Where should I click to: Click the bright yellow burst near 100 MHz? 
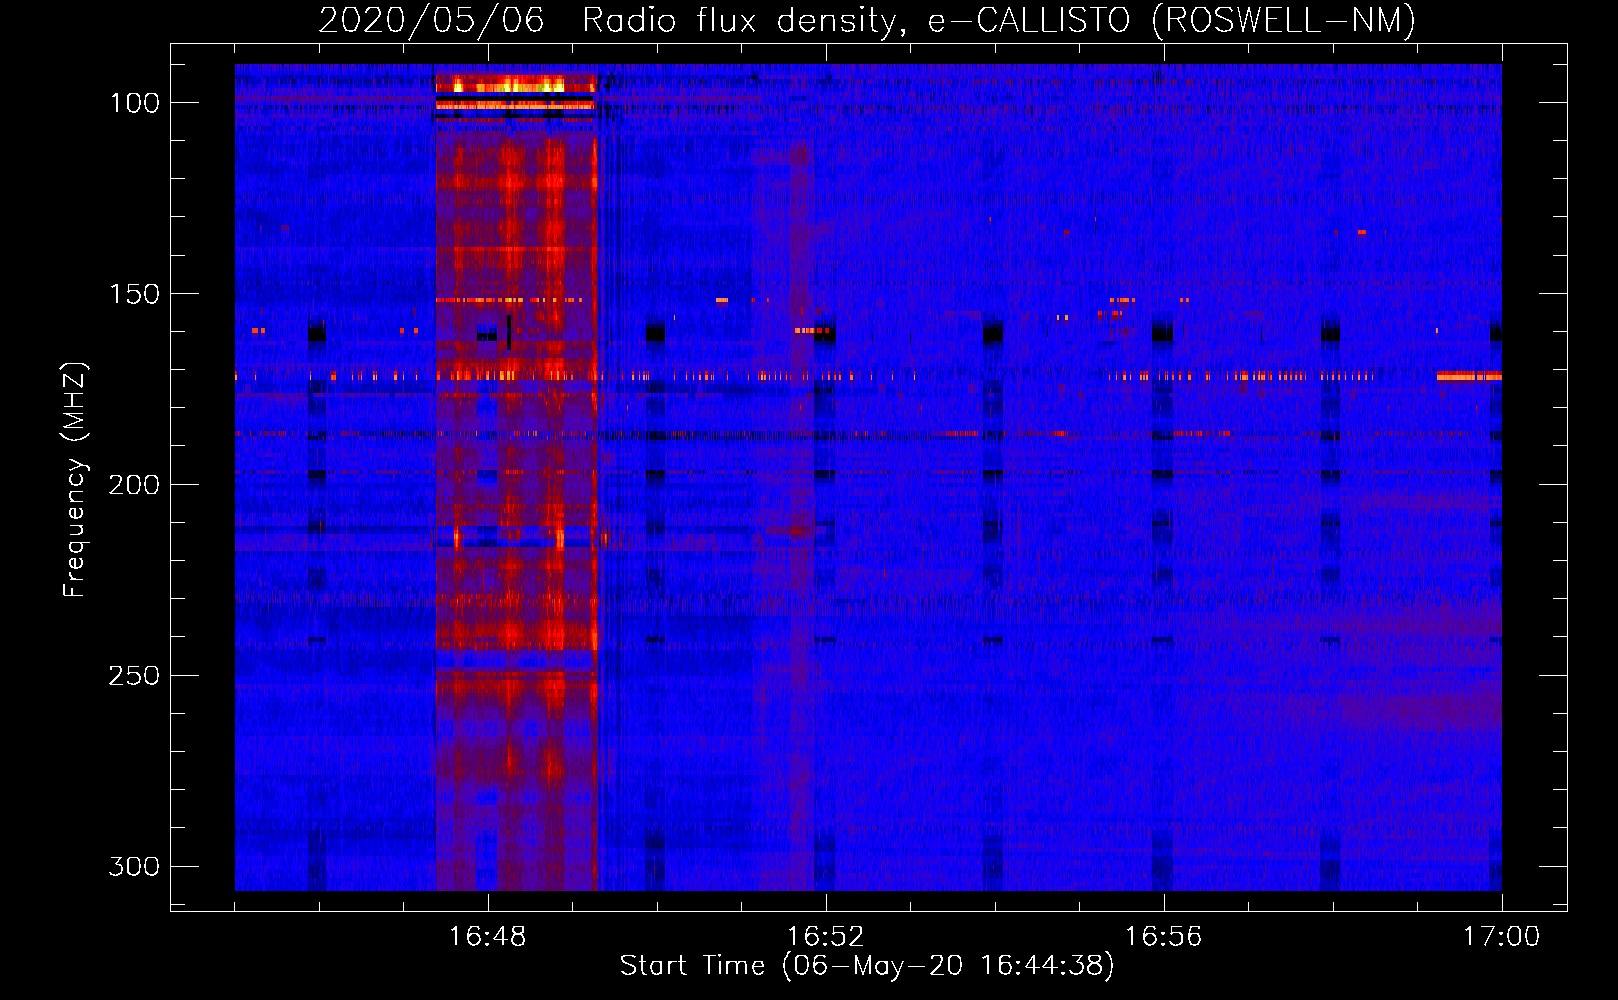tap(515, 86)
